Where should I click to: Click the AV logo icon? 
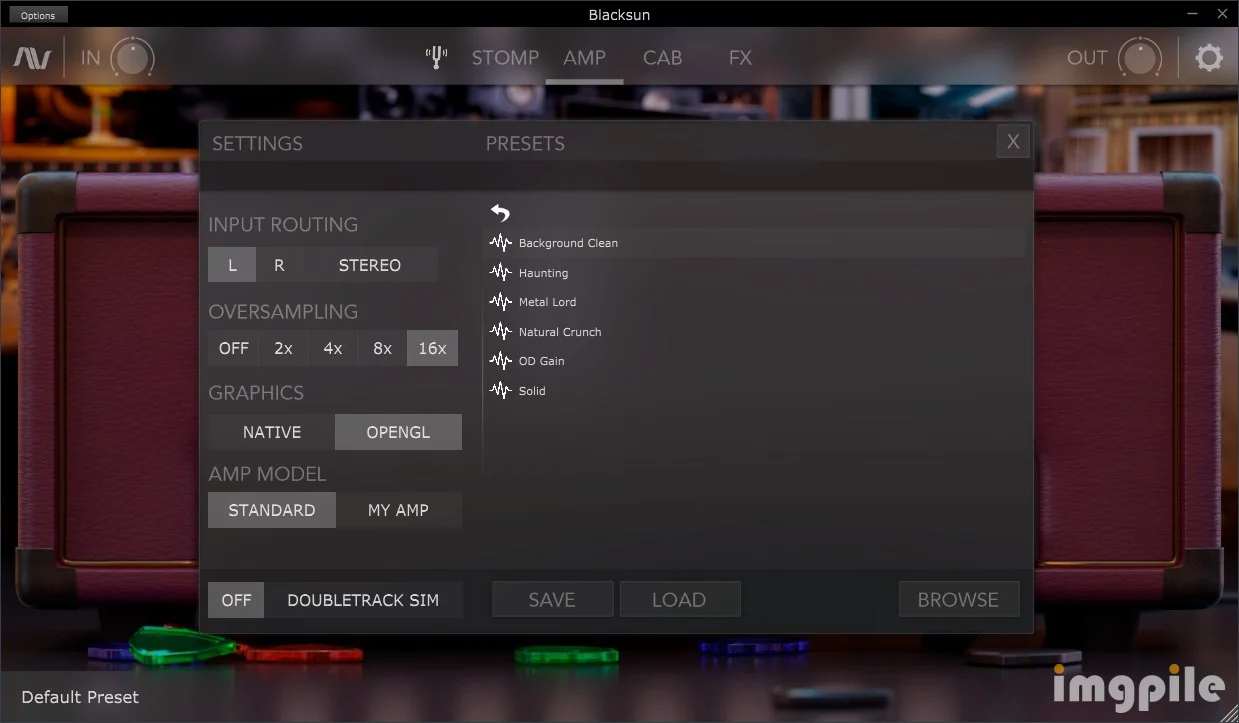tap(32, 58)
